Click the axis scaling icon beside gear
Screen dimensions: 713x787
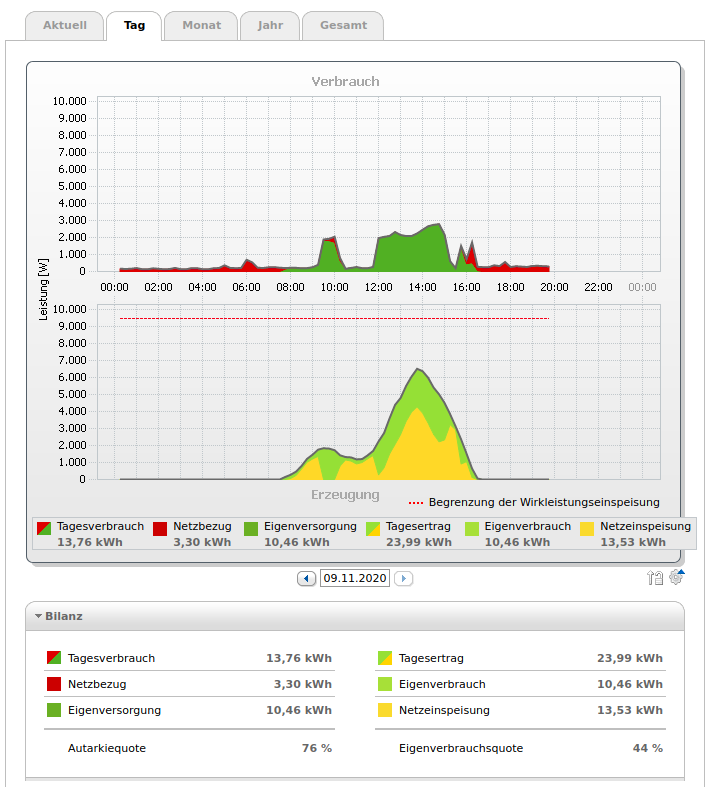point(656,577)
